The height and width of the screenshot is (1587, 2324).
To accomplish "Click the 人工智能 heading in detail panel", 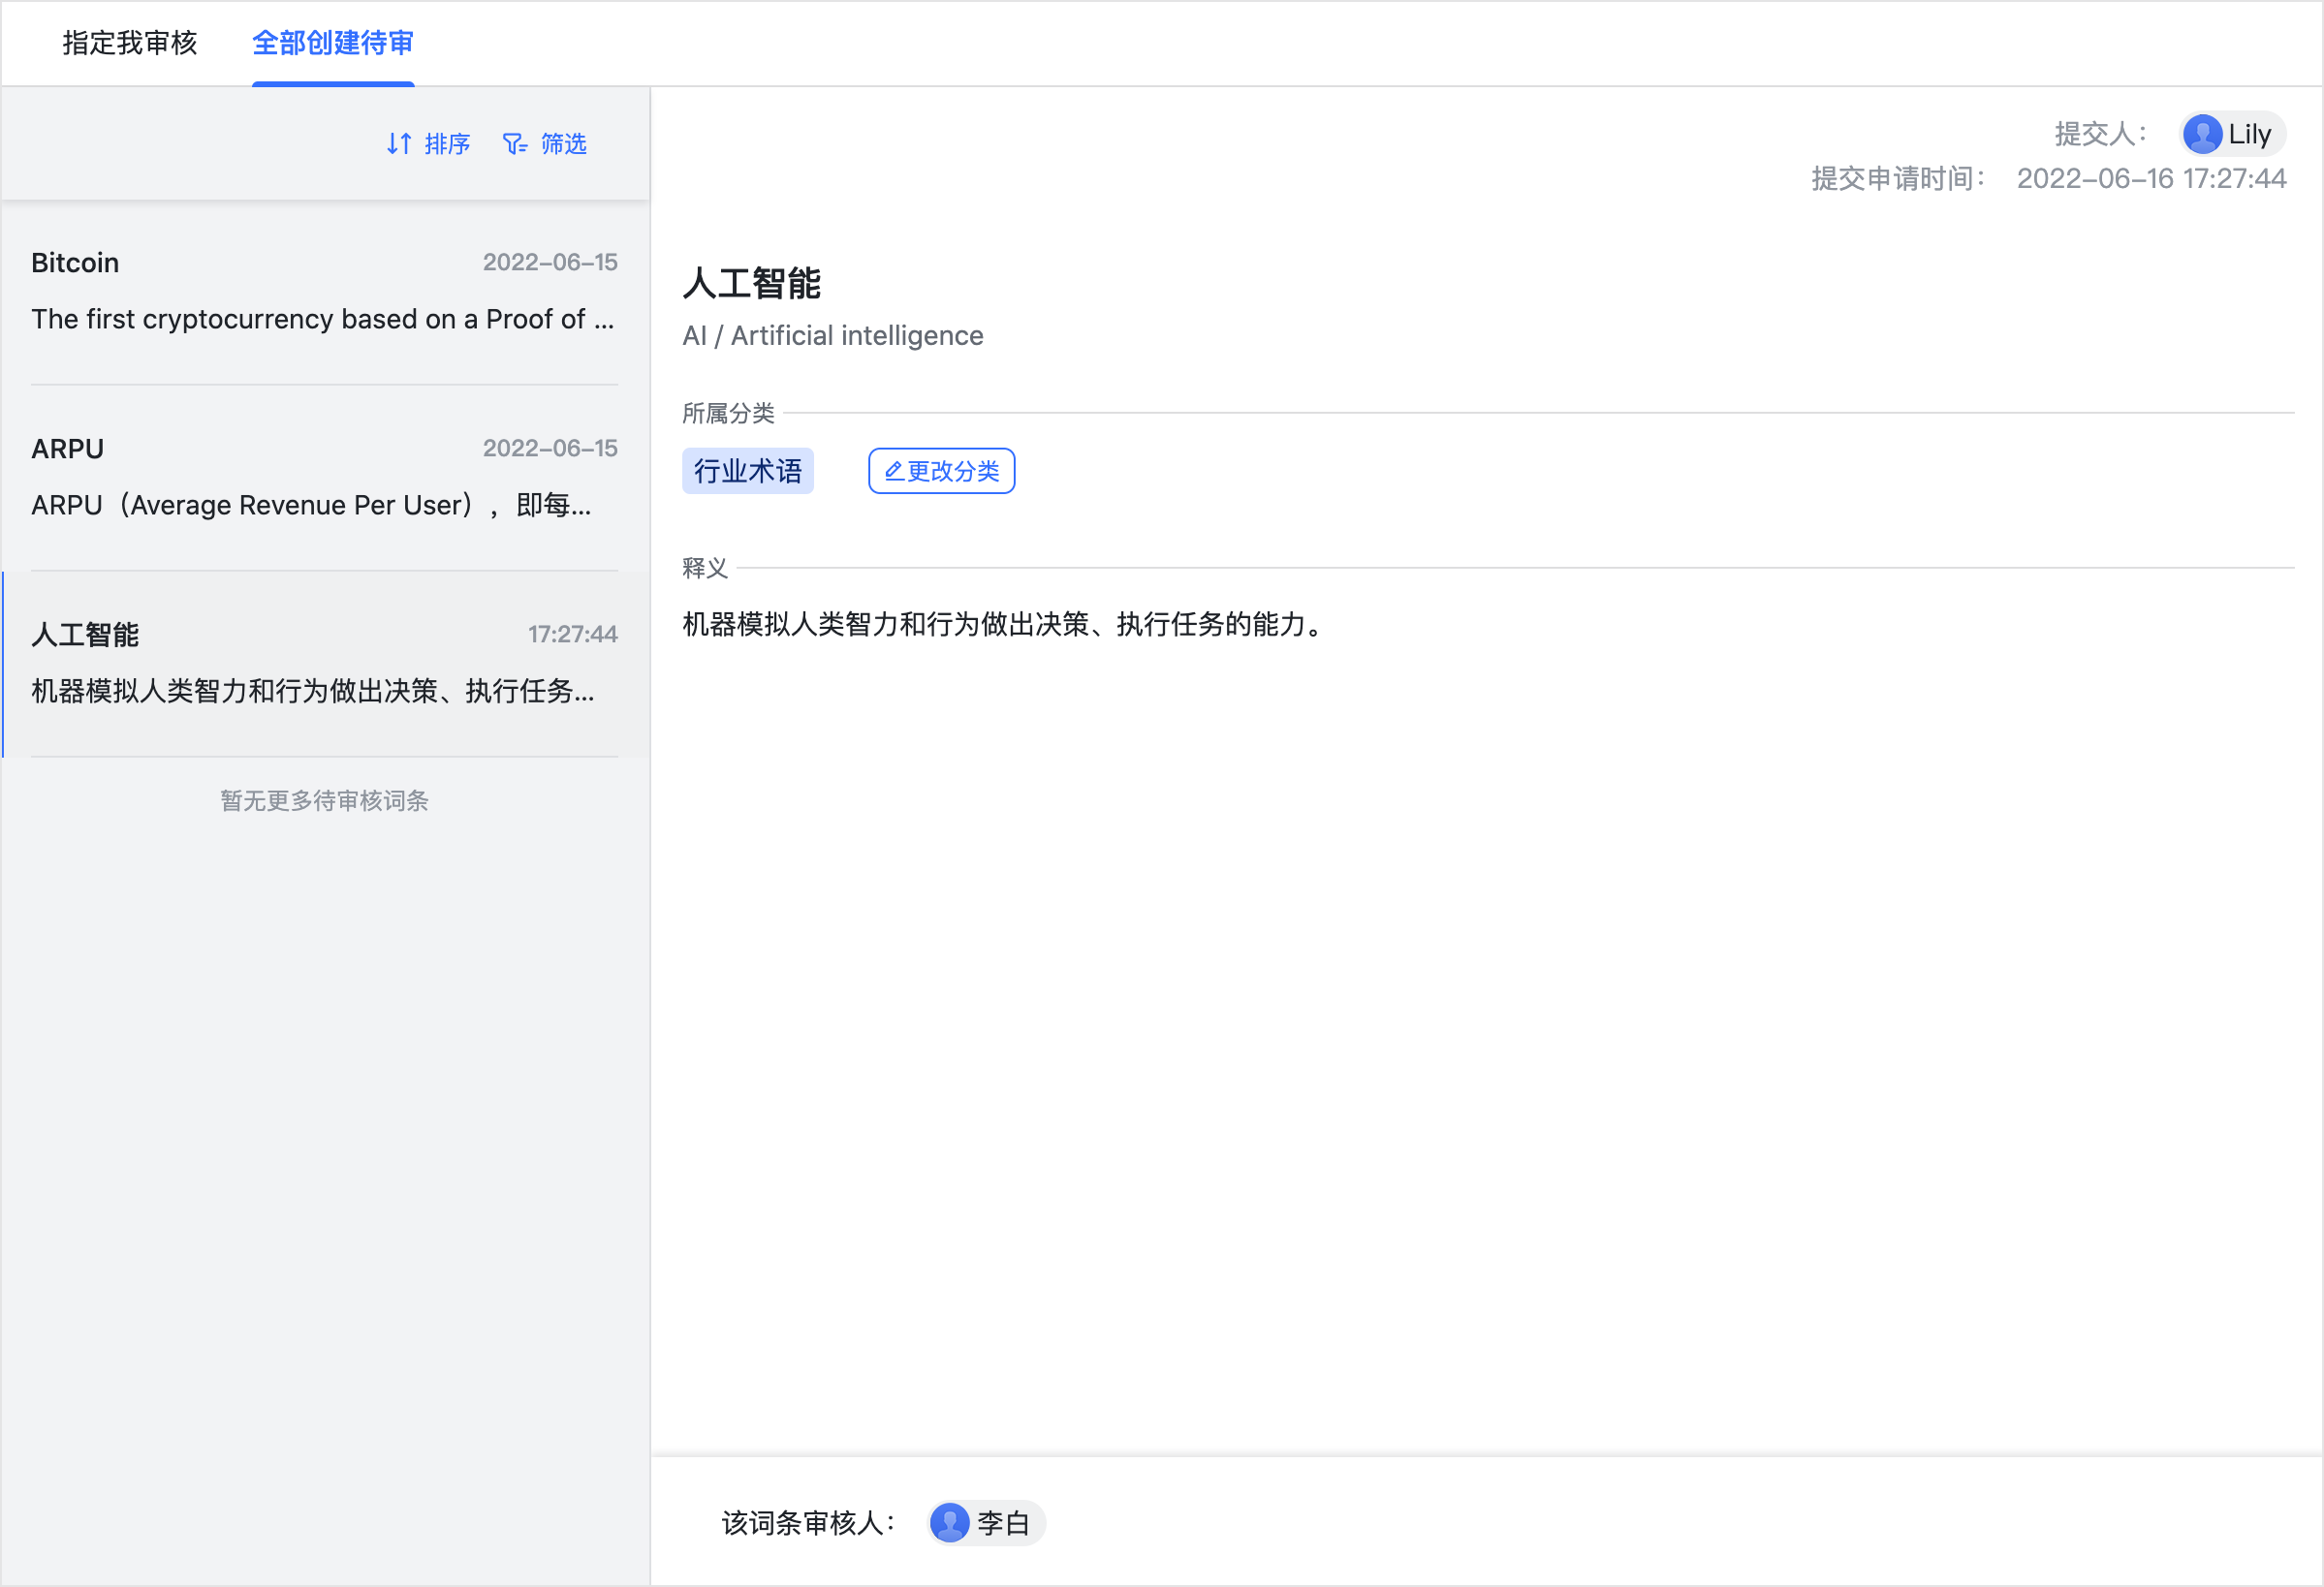I will 752,284.
